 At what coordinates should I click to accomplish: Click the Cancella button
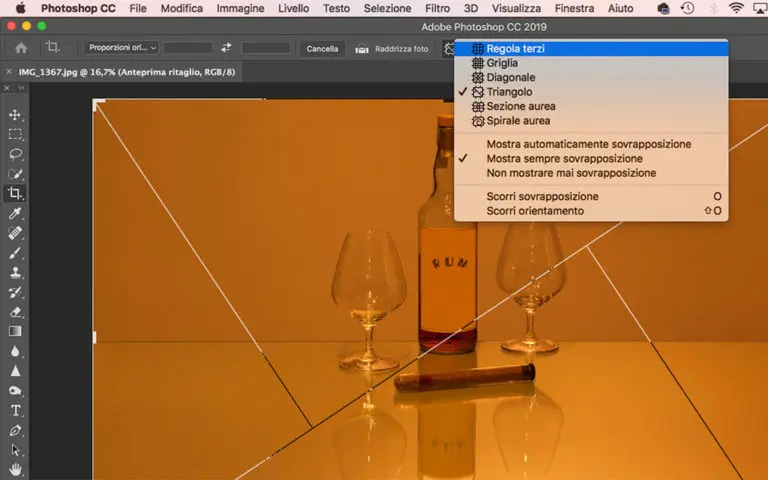pyautogui.click(x=322, y=48)
